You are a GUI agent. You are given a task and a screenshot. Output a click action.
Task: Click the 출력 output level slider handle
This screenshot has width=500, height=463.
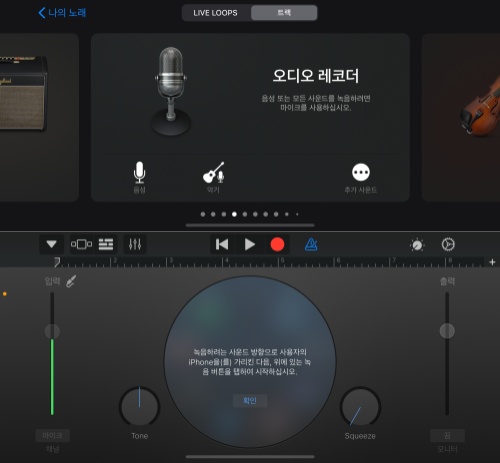pyautogui.click(x=447, y=331)
